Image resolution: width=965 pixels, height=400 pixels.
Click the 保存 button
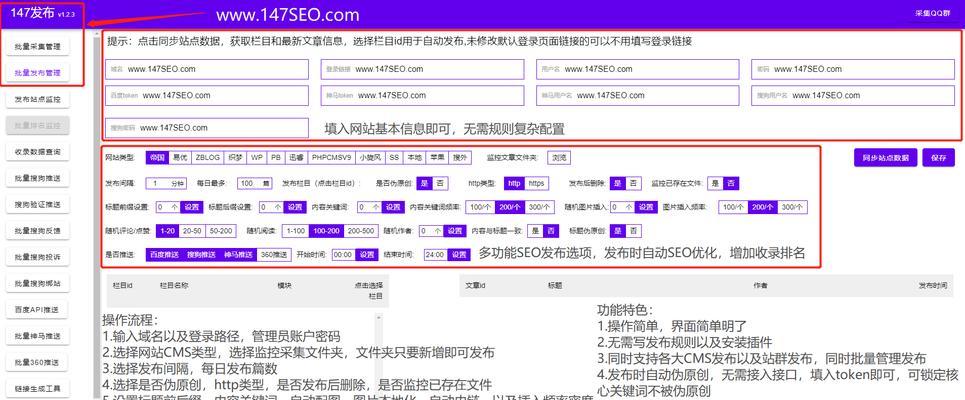tap(939, 158)
